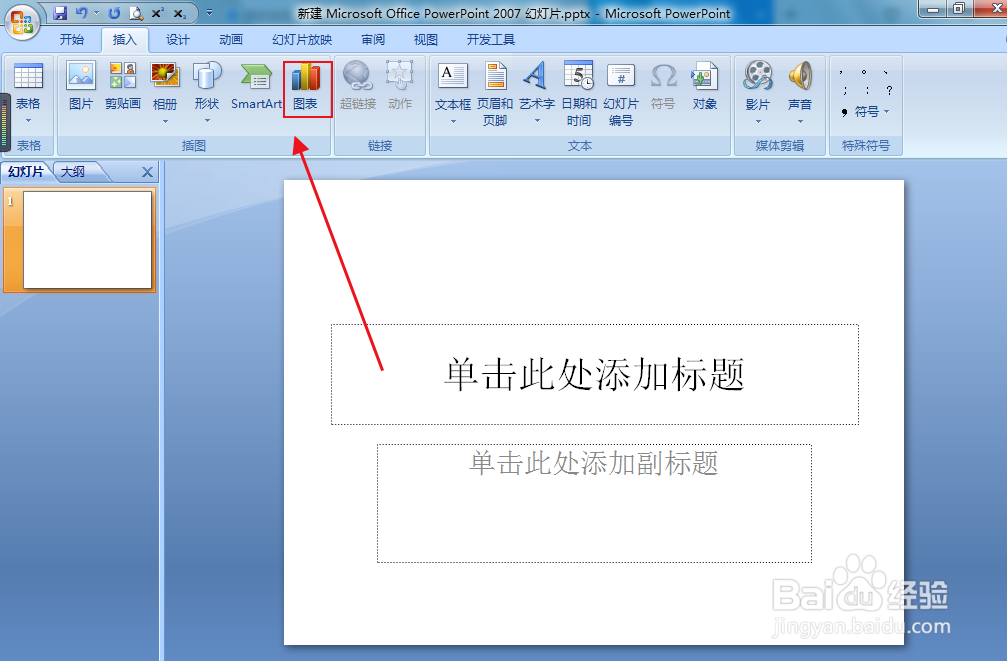Expand the 文本框 dropdown arrow

(453, 121)
